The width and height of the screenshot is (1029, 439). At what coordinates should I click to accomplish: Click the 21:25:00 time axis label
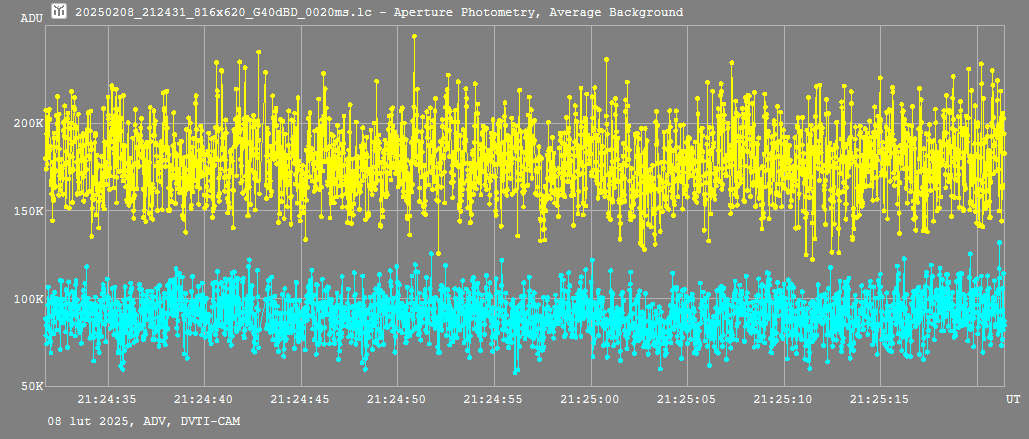pos(591,399)
